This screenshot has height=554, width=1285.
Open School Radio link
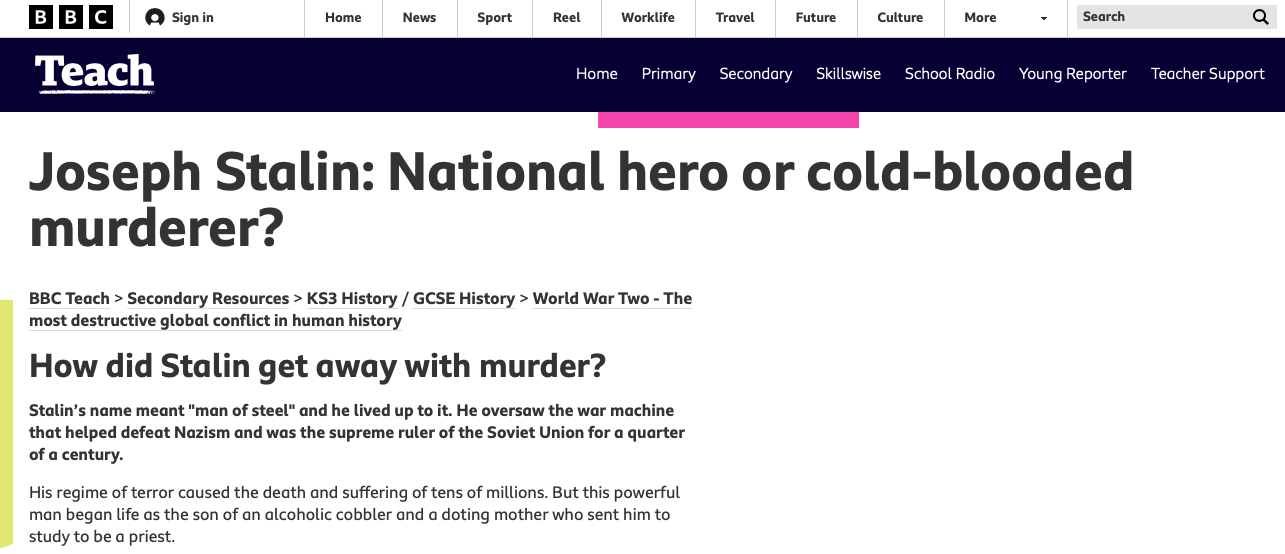tap(950, 74)
